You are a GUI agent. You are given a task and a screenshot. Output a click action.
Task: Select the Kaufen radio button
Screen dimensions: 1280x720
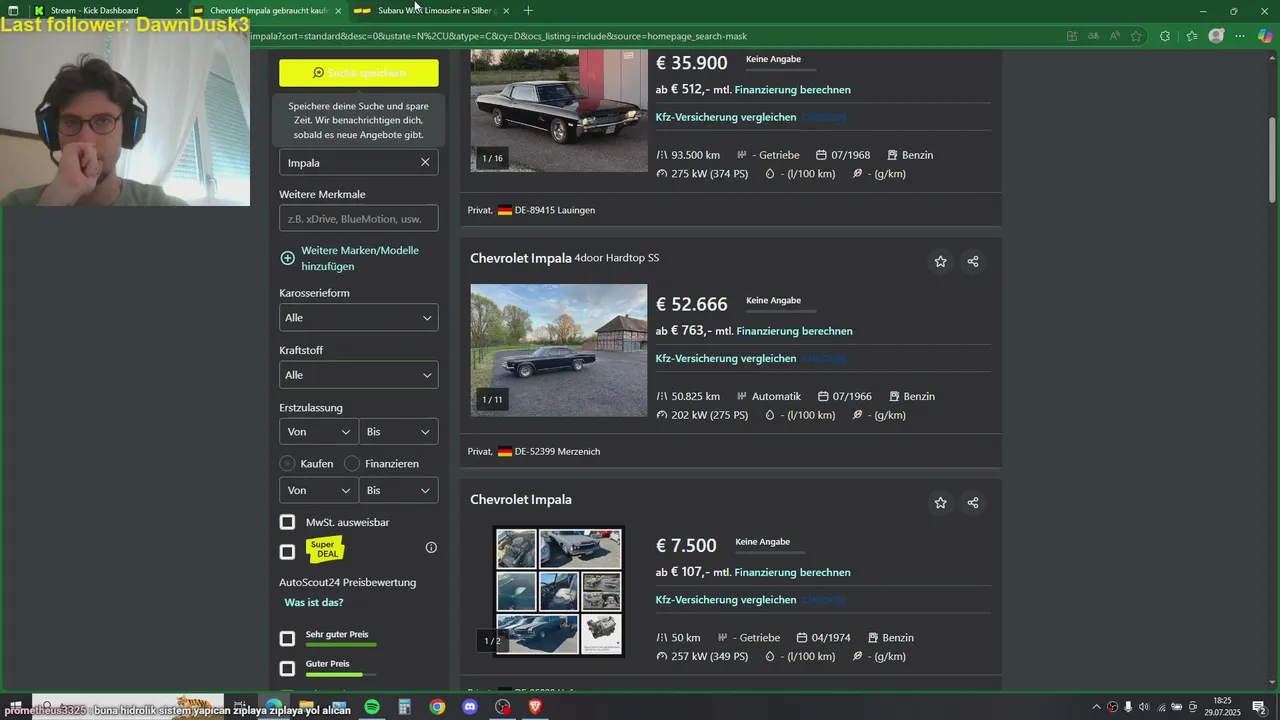click(287, 464)
